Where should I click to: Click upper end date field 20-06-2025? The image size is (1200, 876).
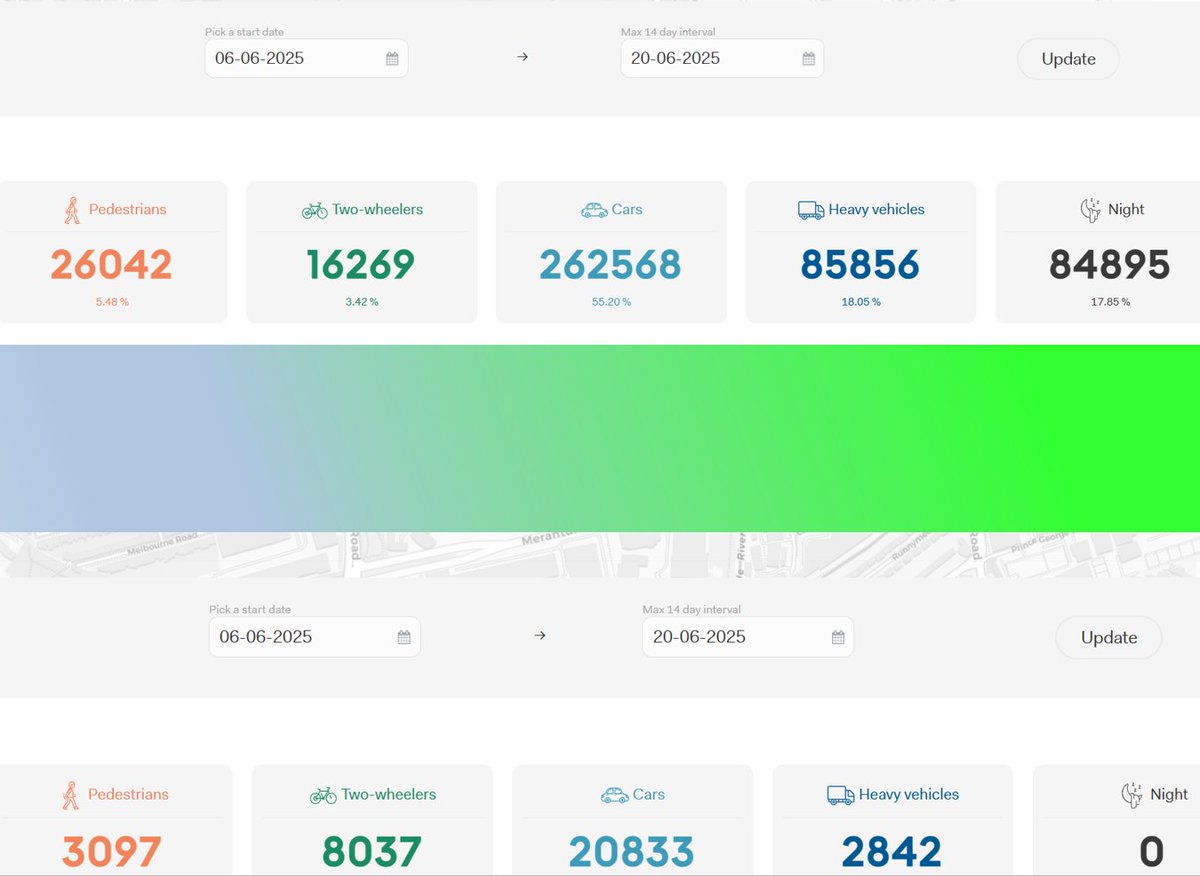pos(722,58)
